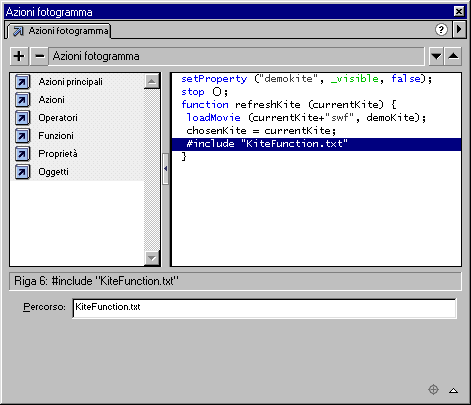
Task: Move selected action down with arrow
Action: [436, 56]
